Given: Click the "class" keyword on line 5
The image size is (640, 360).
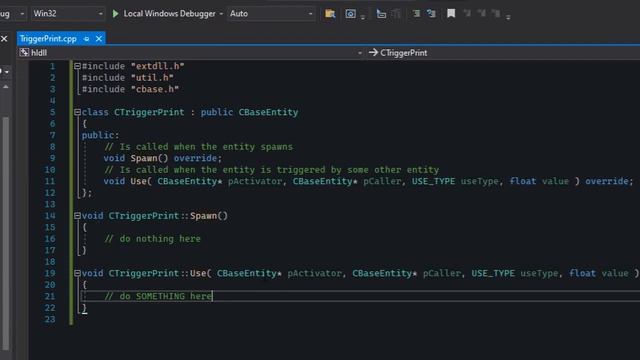Looking at the screenshot, I should pos(95,112).
